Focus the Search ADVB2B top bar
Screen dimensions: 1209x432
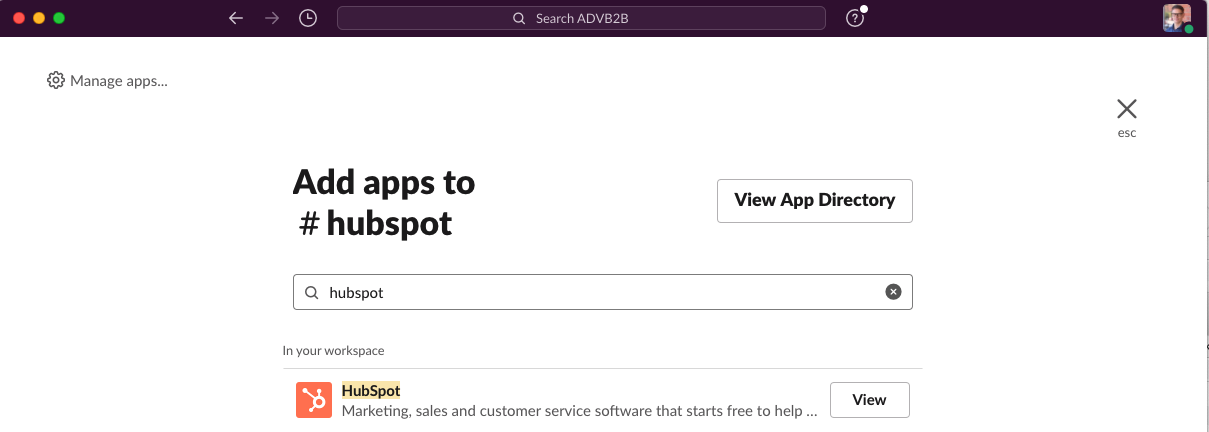pyautogui.click(x=581, y=18)
